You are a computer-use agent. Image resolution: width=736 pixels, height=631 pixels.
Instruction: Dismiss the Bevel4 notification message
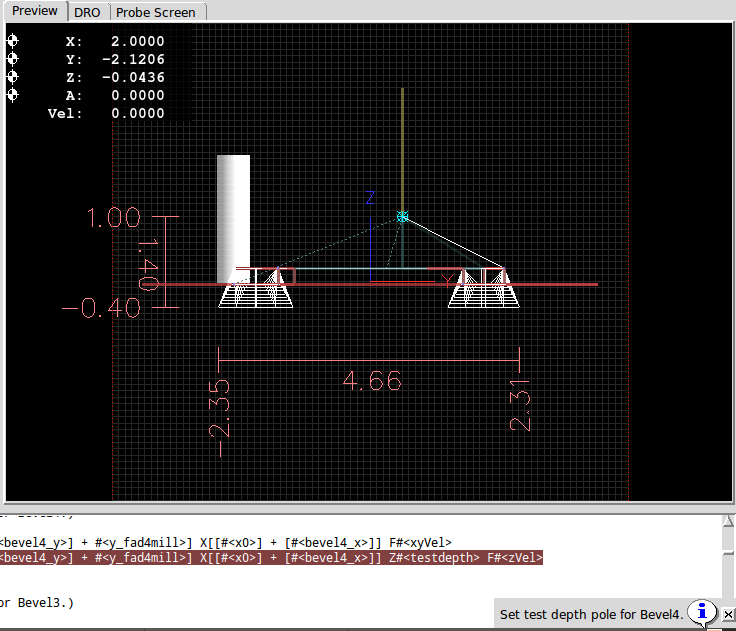[728, 614]
